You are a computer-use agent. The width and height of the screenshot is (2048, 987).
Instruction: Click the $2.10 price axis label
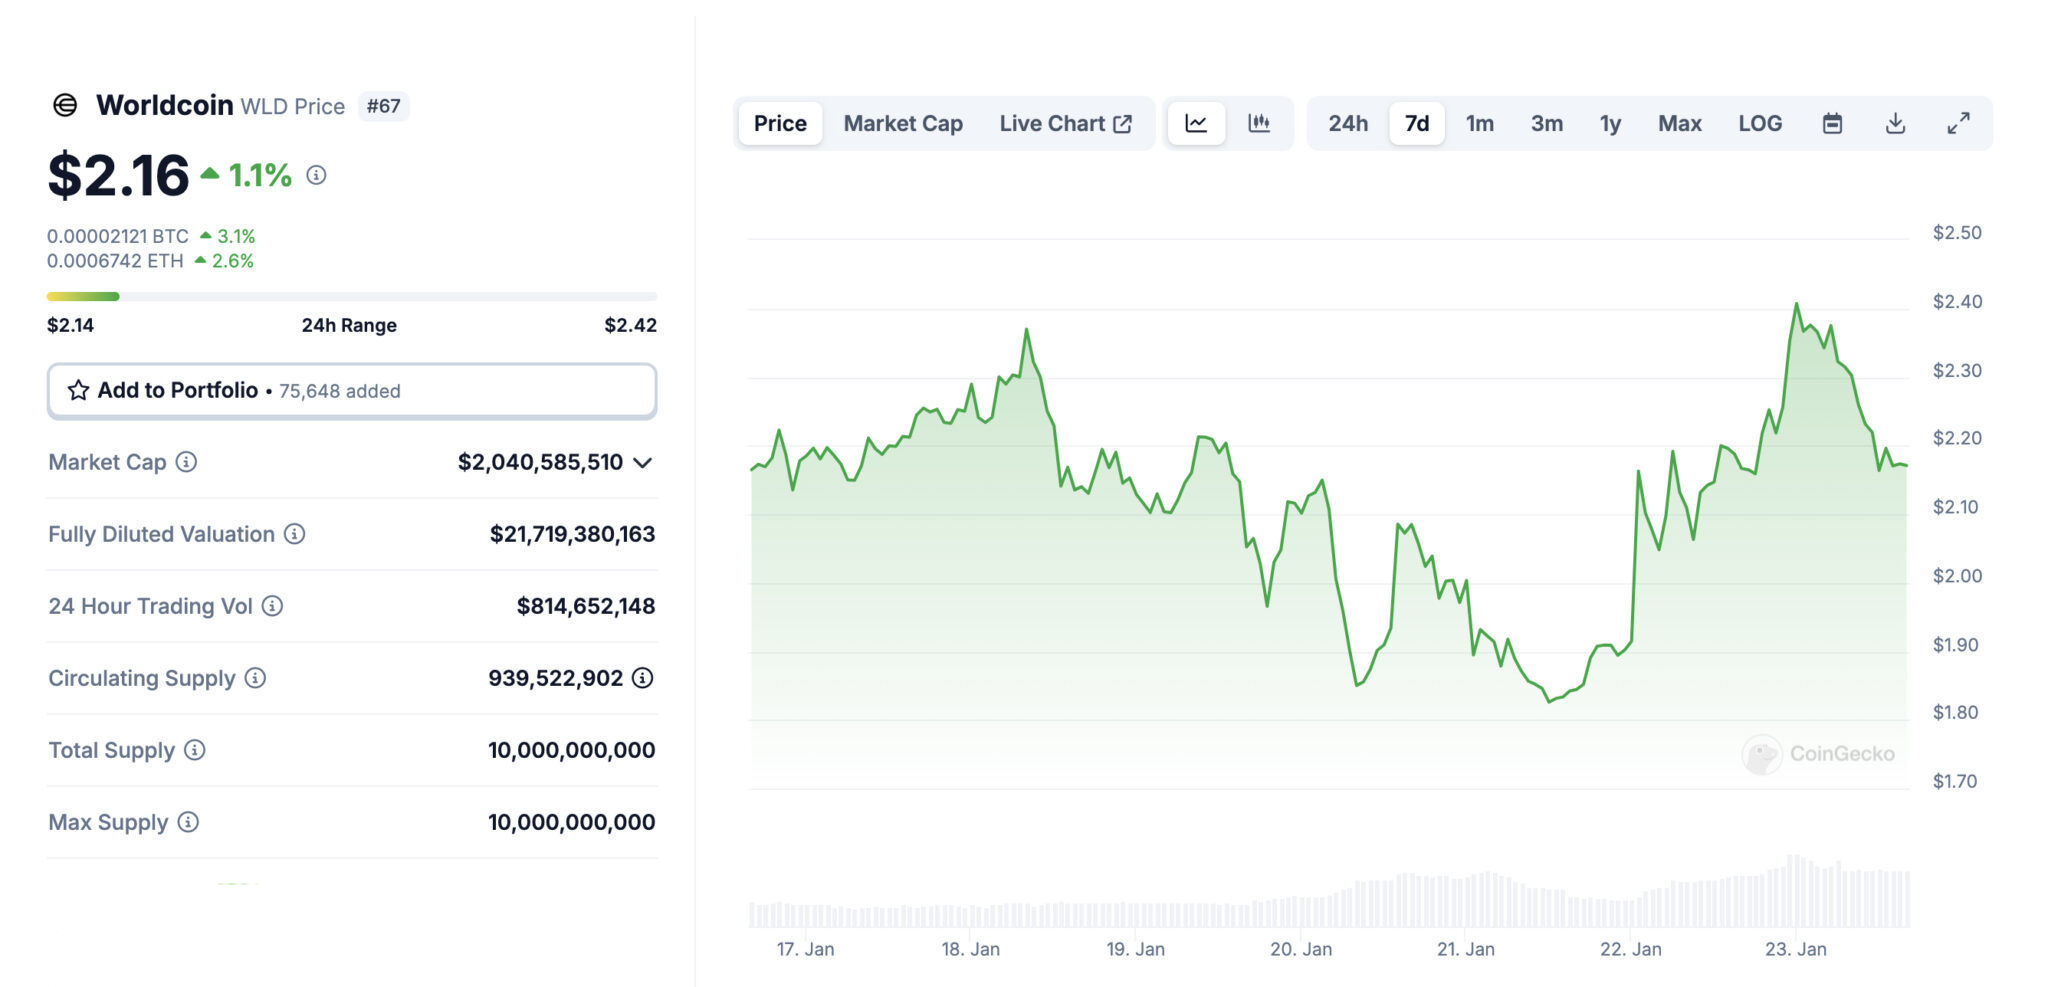[1956, 507]
